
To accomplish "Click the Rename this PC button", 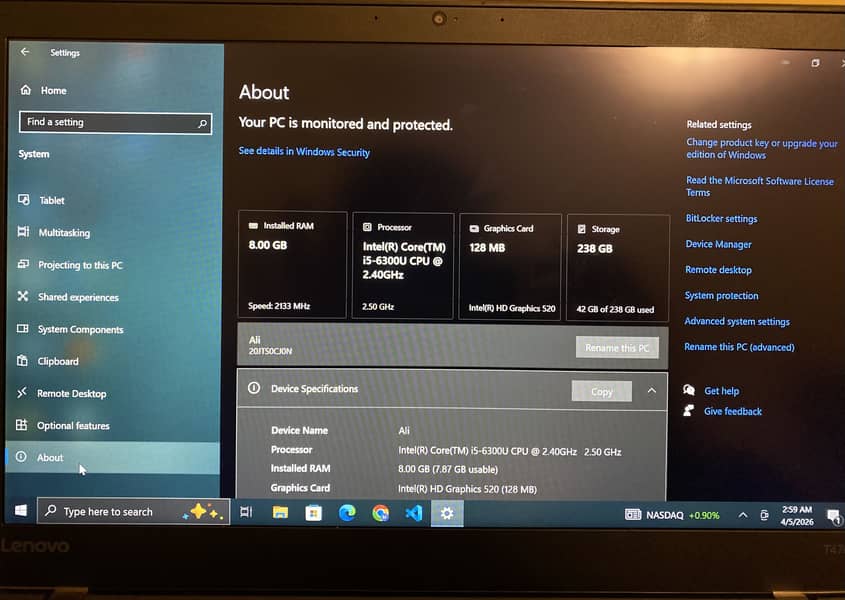I will point(617,348).
